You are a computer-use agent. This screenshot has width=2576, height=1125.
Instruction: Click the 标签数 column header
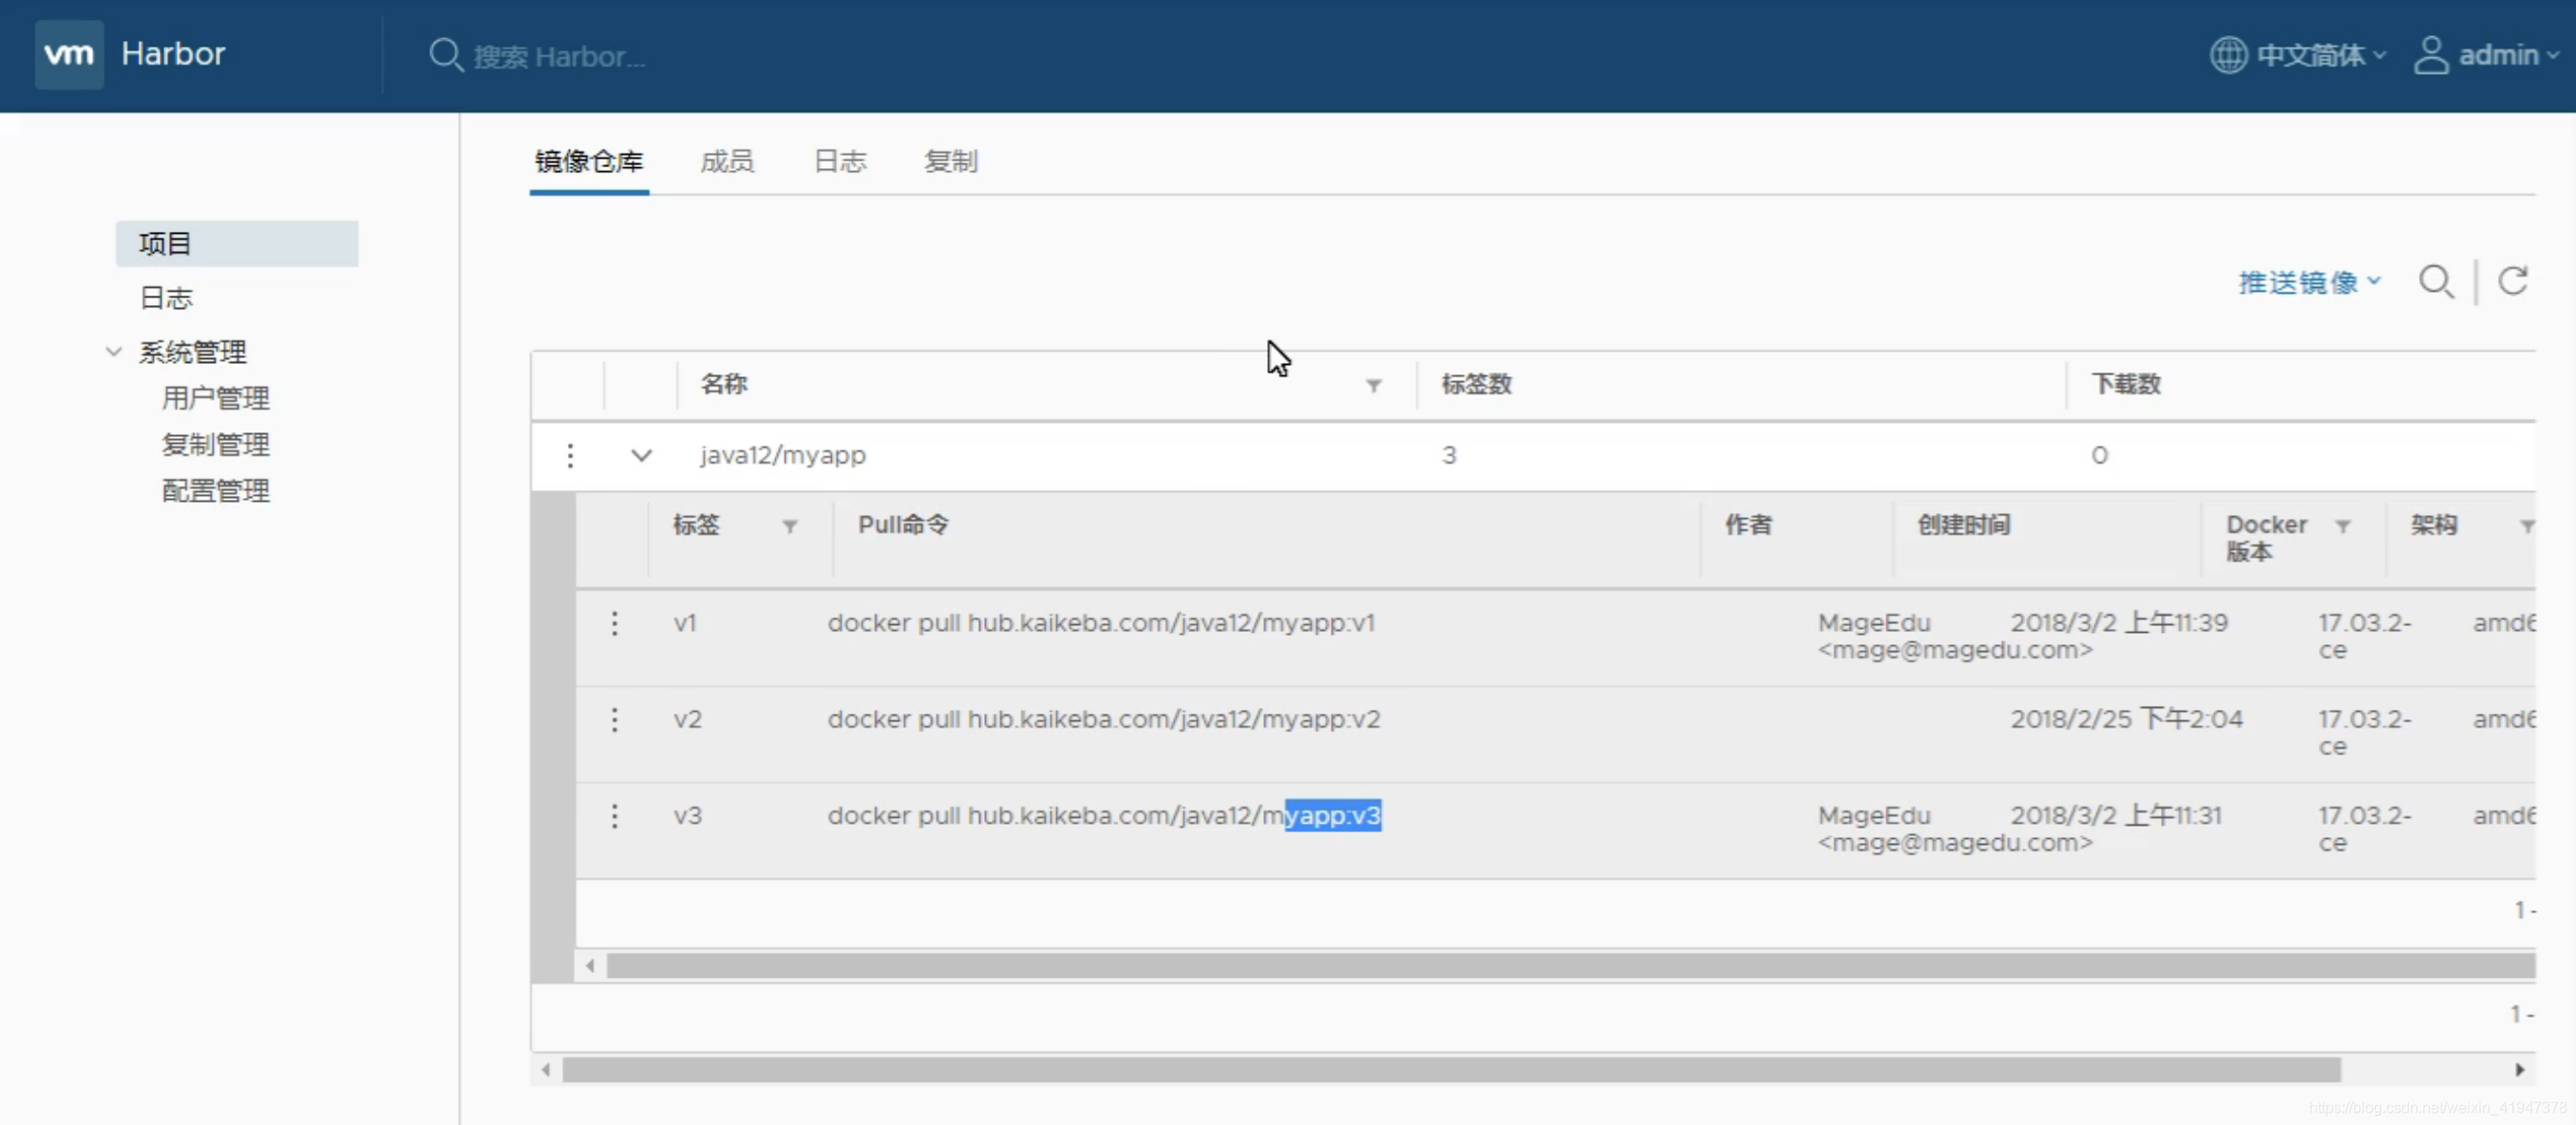point(1476,385)
